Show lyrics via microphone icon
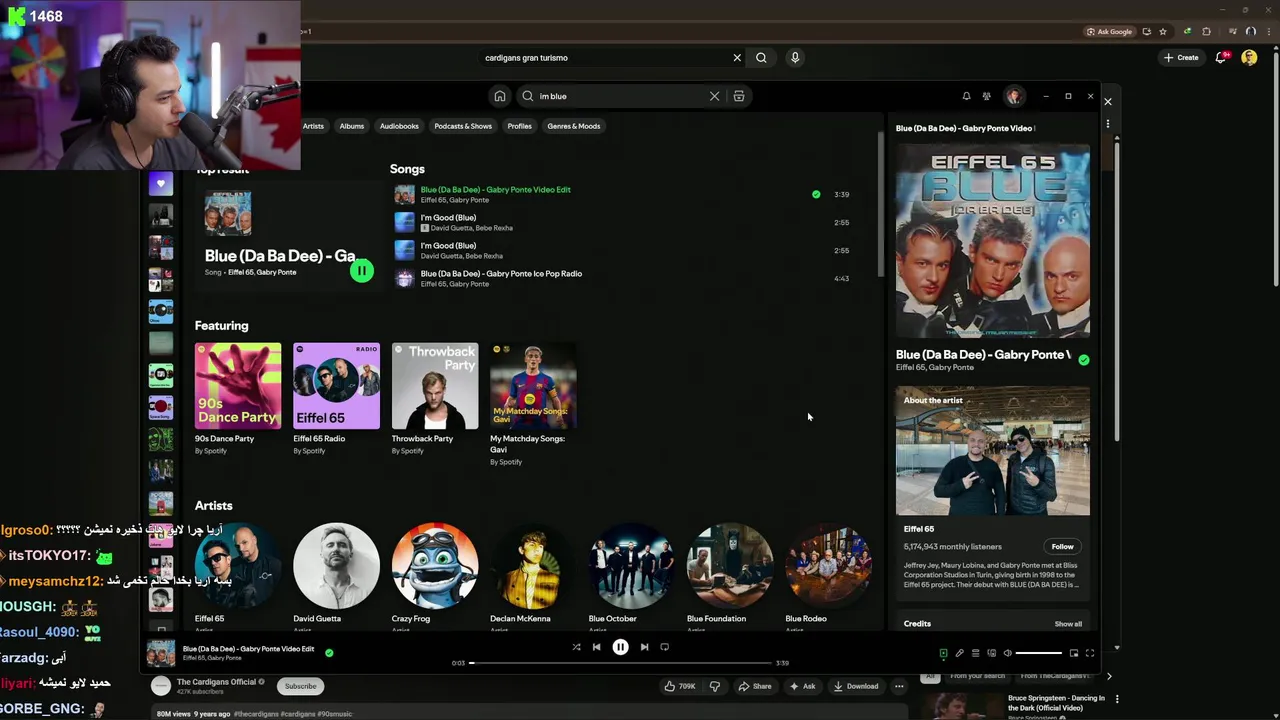1280x720 pixels. pyautogui.click(x=959, y=653)
